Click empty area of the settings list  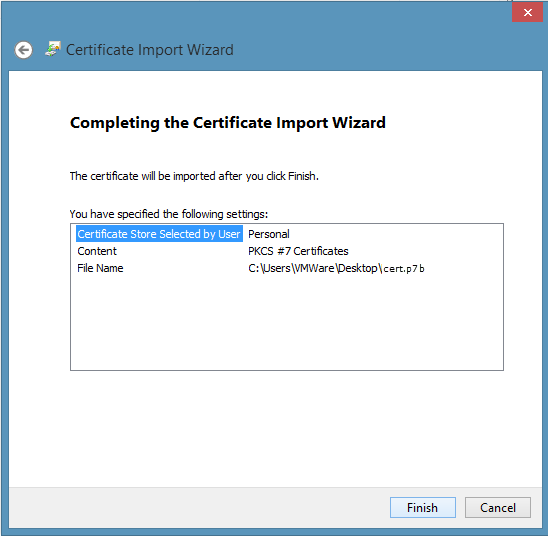coord(287,321)
